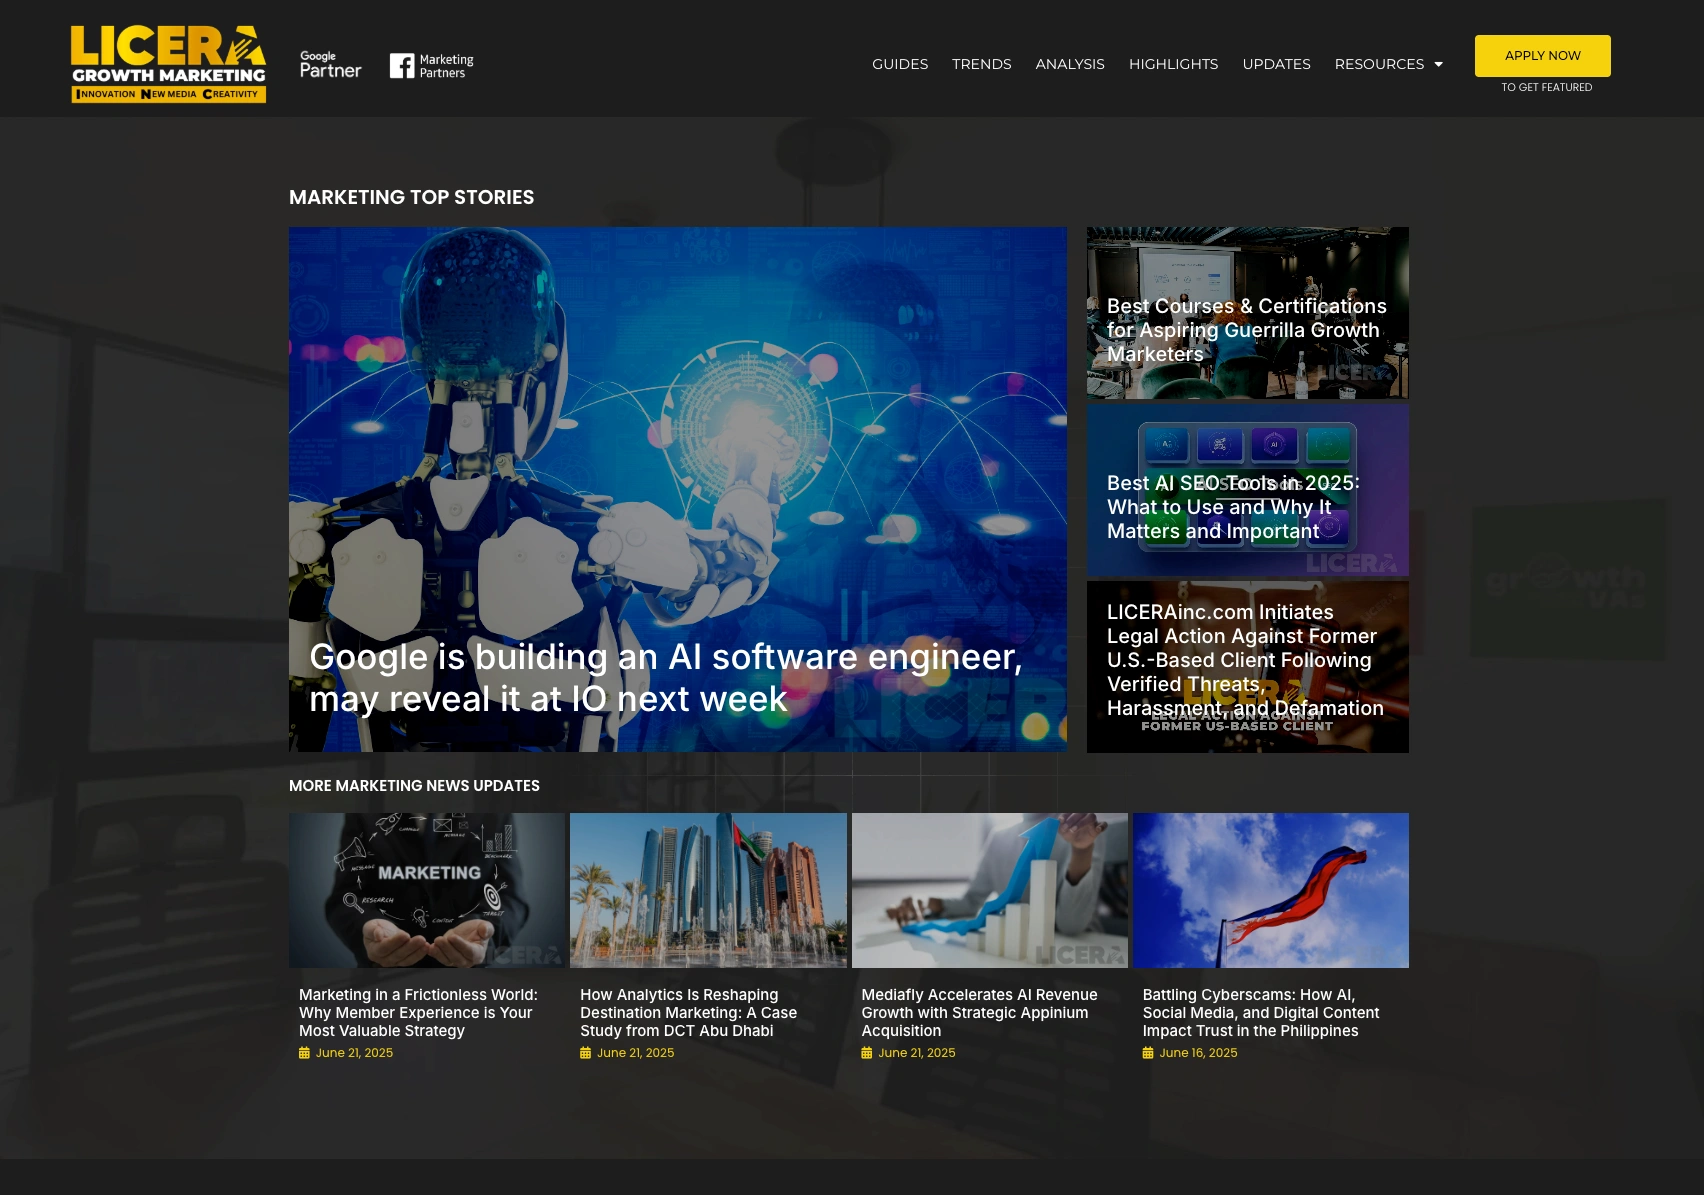Click calendar icon beside June 16, 2025
The height and width of the screenshot is (1195, 1704).
(1148, 1053)
